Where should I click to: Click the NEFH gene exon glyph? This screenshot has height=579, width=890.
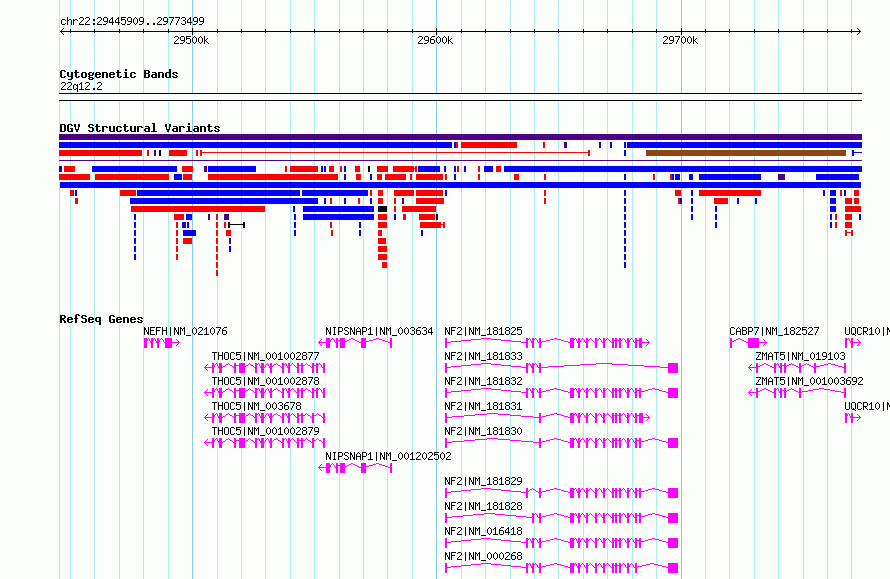[162, 343]
